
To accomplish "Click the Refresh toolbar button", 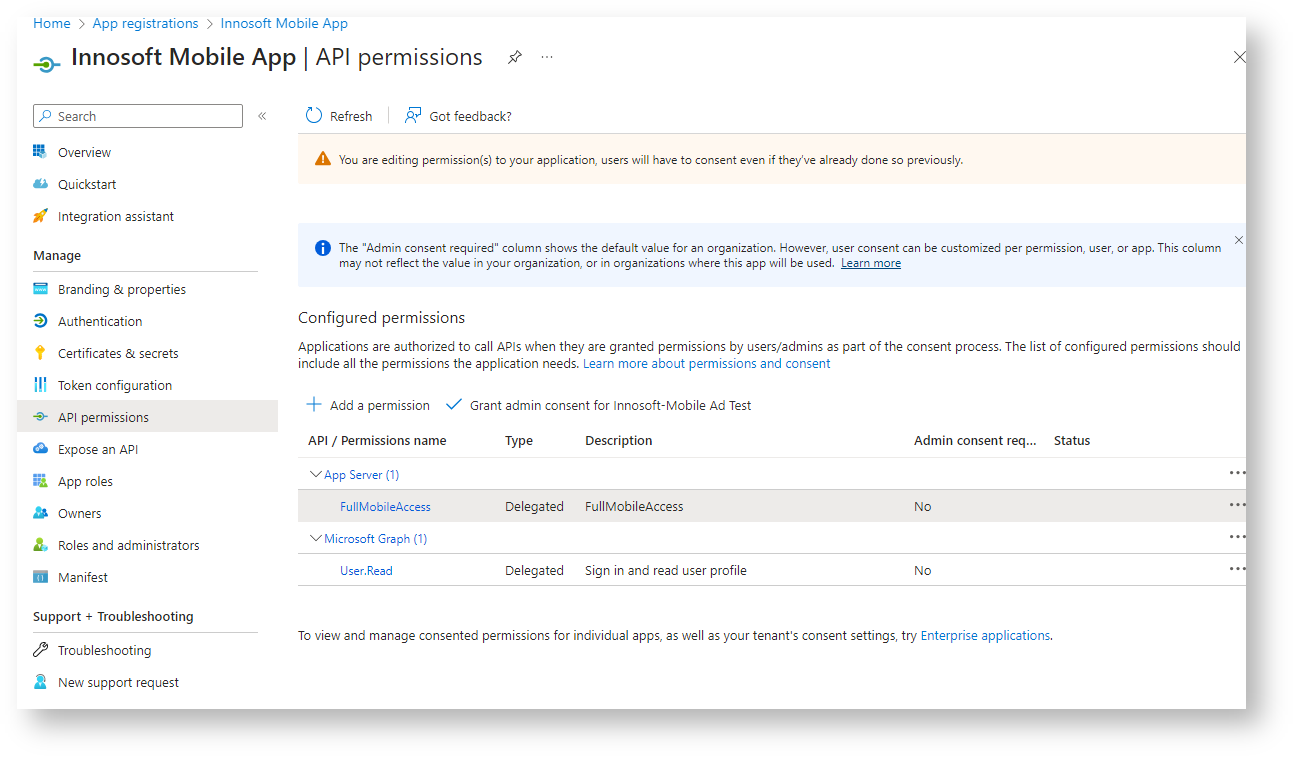I will [x=339, y=116].
